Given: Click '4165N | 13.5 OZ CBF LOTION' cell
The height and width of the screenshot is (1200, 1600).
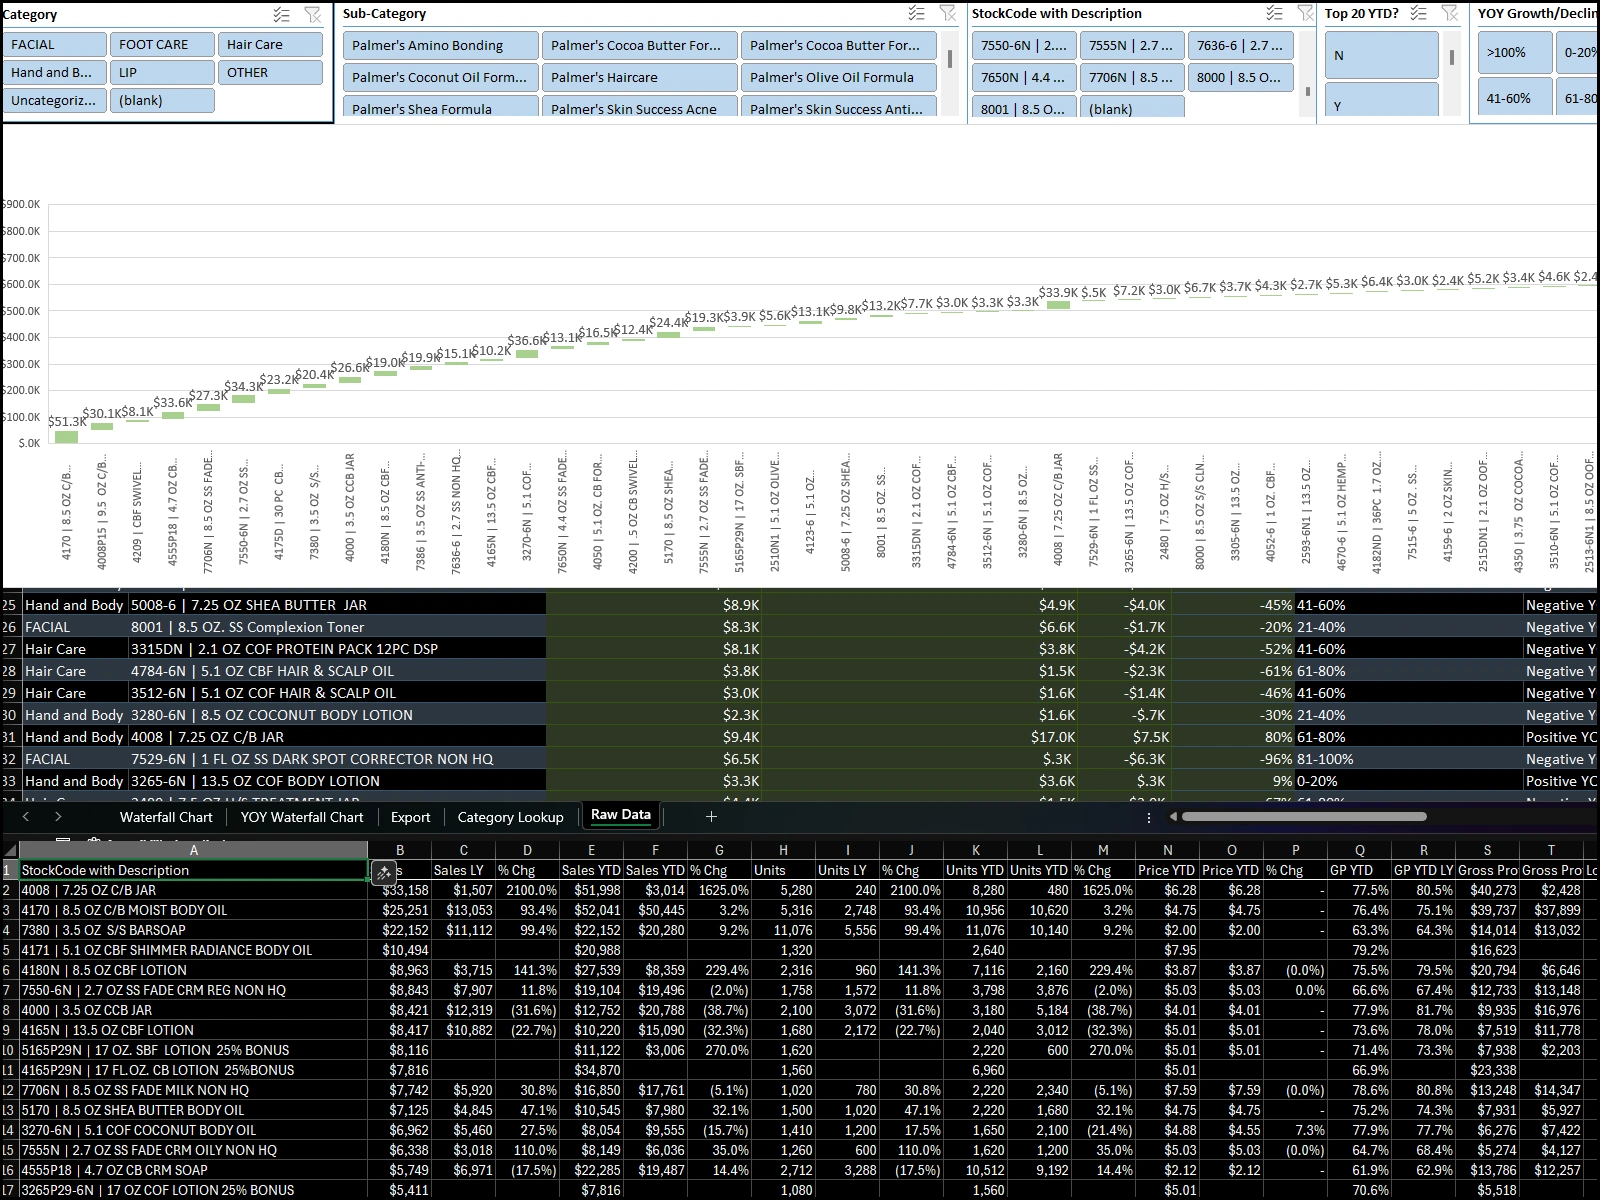Looking at the screenshot, I should (x=193, y=1030).
